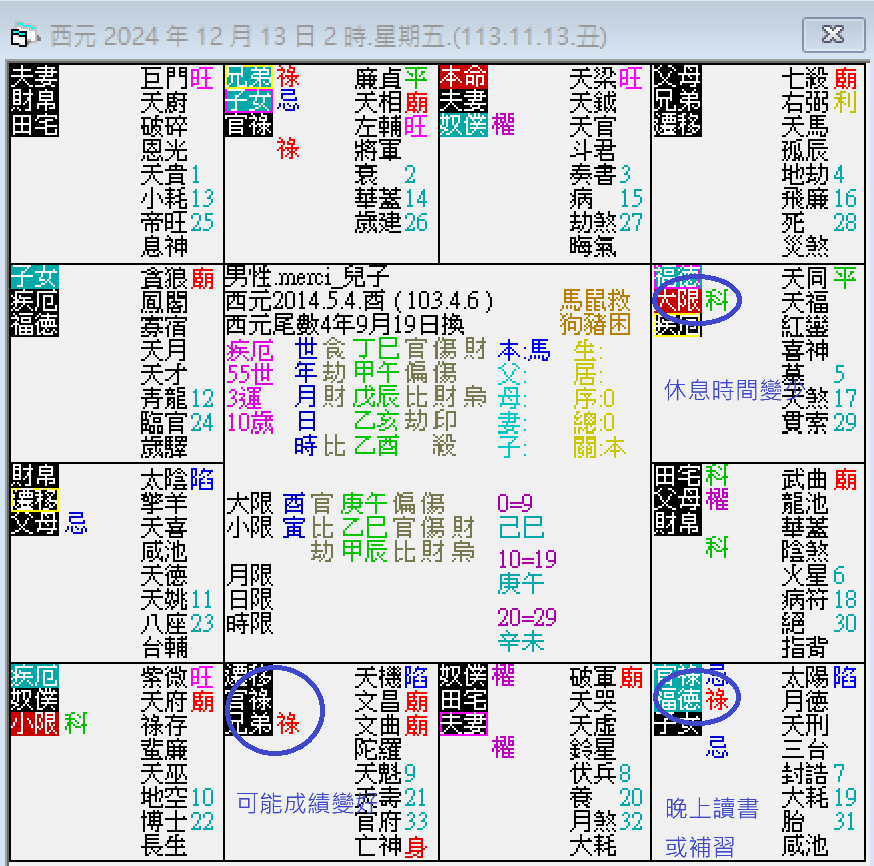Select the 歲驛 text

164,446
